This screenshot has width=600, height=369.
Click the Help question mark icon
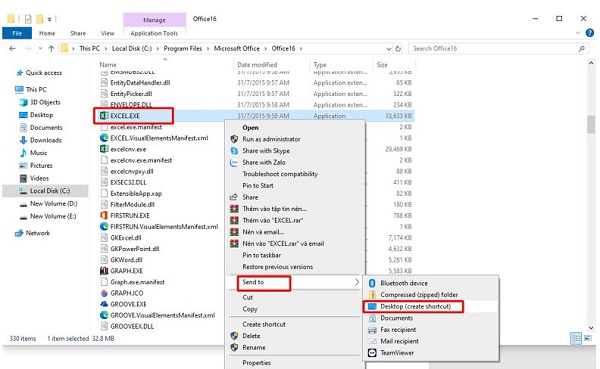(590, 33)
